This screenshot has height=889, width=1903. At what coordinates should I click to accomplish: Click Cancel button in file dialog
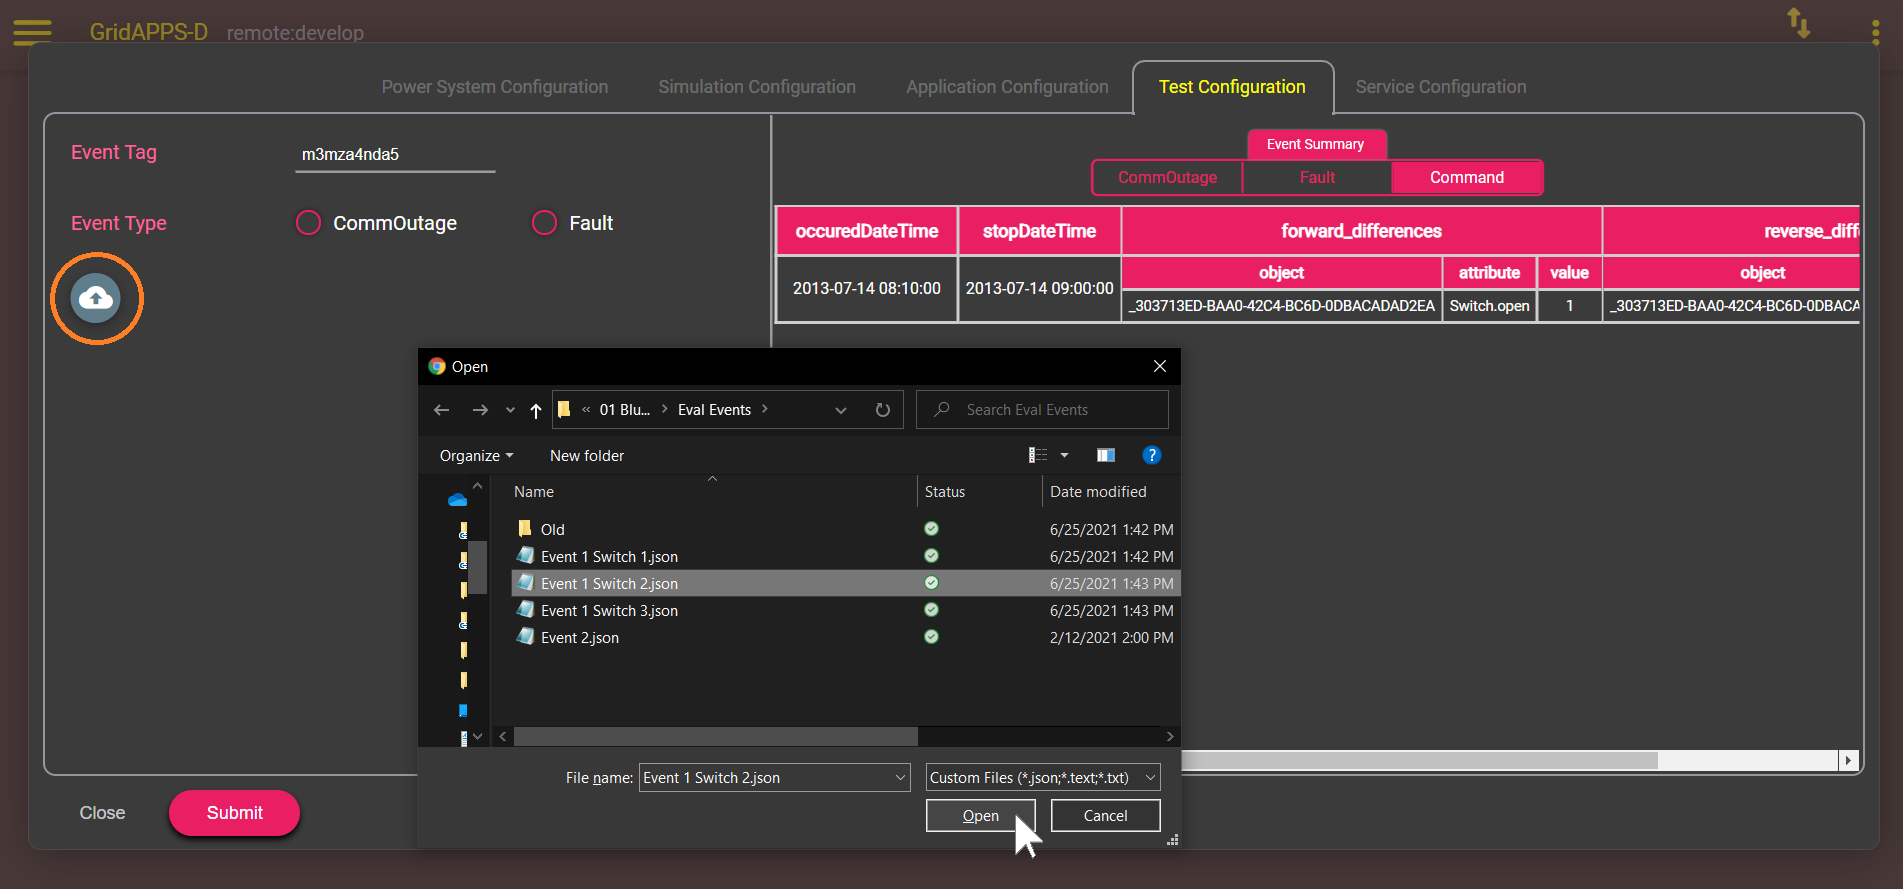pyautogui.click(x=1105, y=816)
